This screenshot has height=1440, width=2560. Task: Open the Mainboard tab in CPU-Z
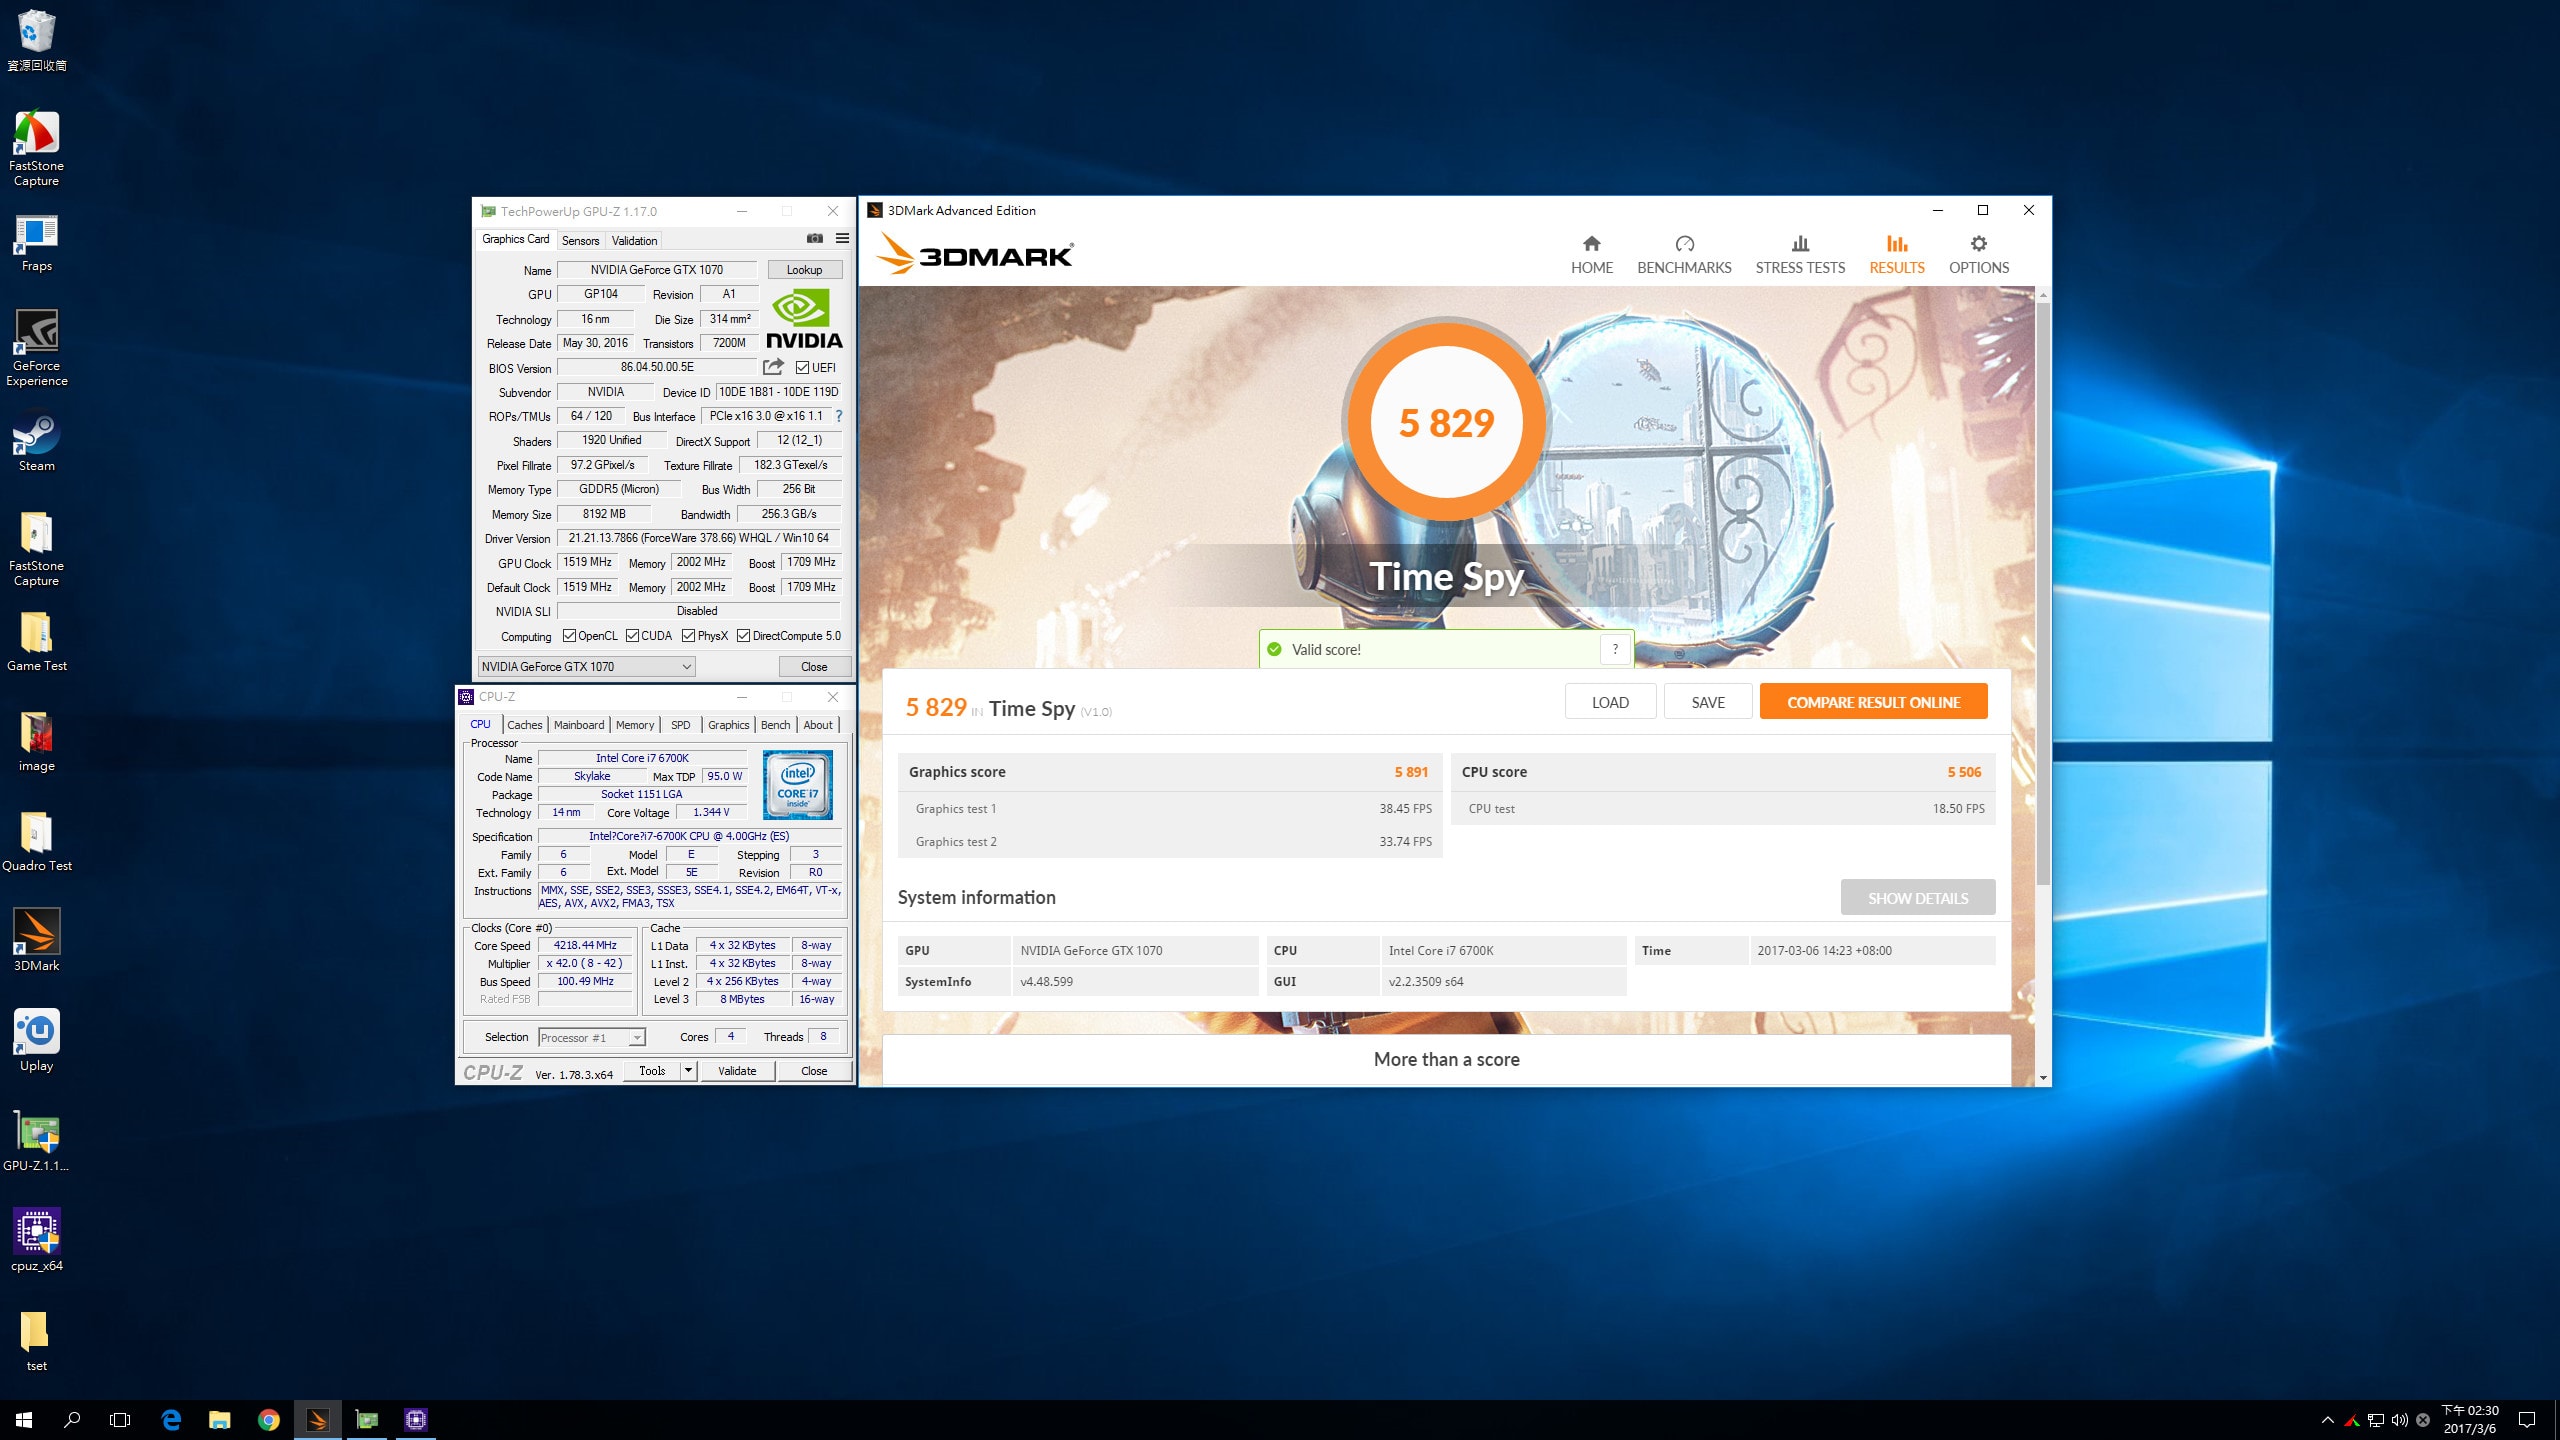point(579,725)
